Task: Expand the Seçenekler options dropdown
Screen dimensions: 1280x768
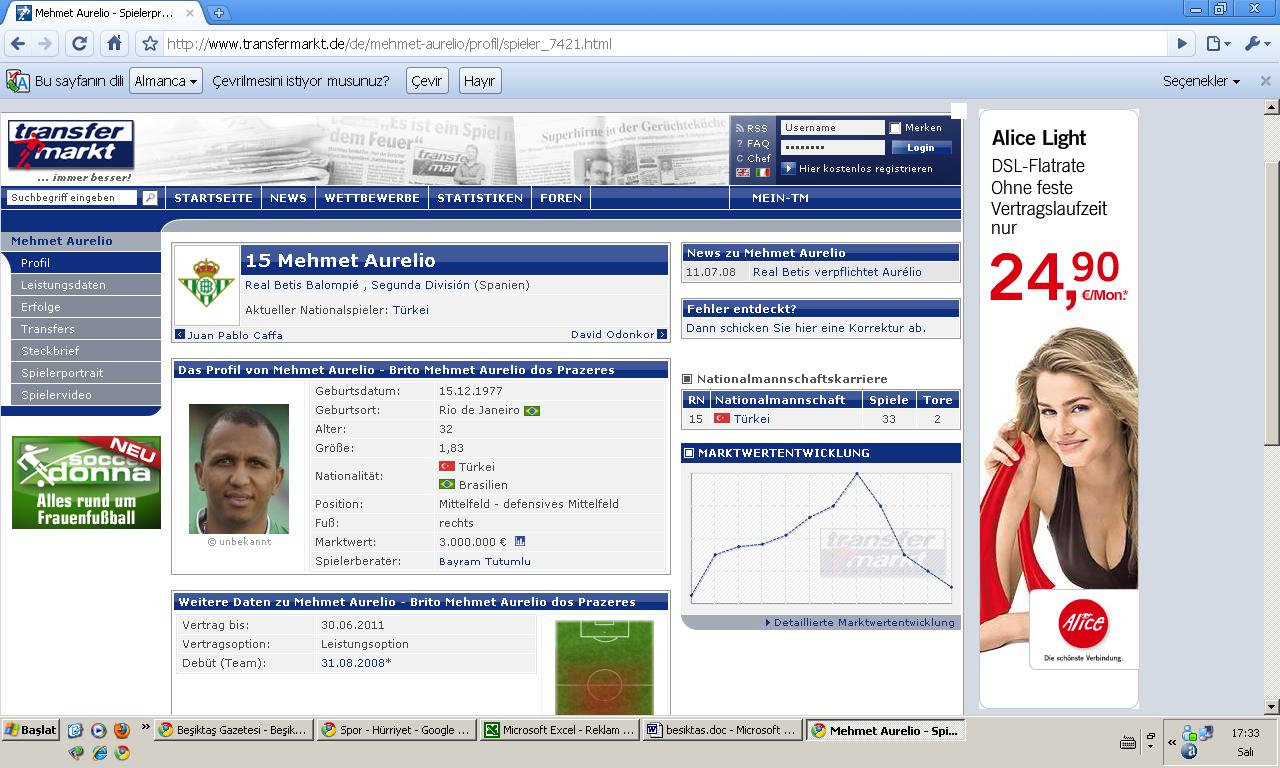Action: click(x=1201, y=81)
